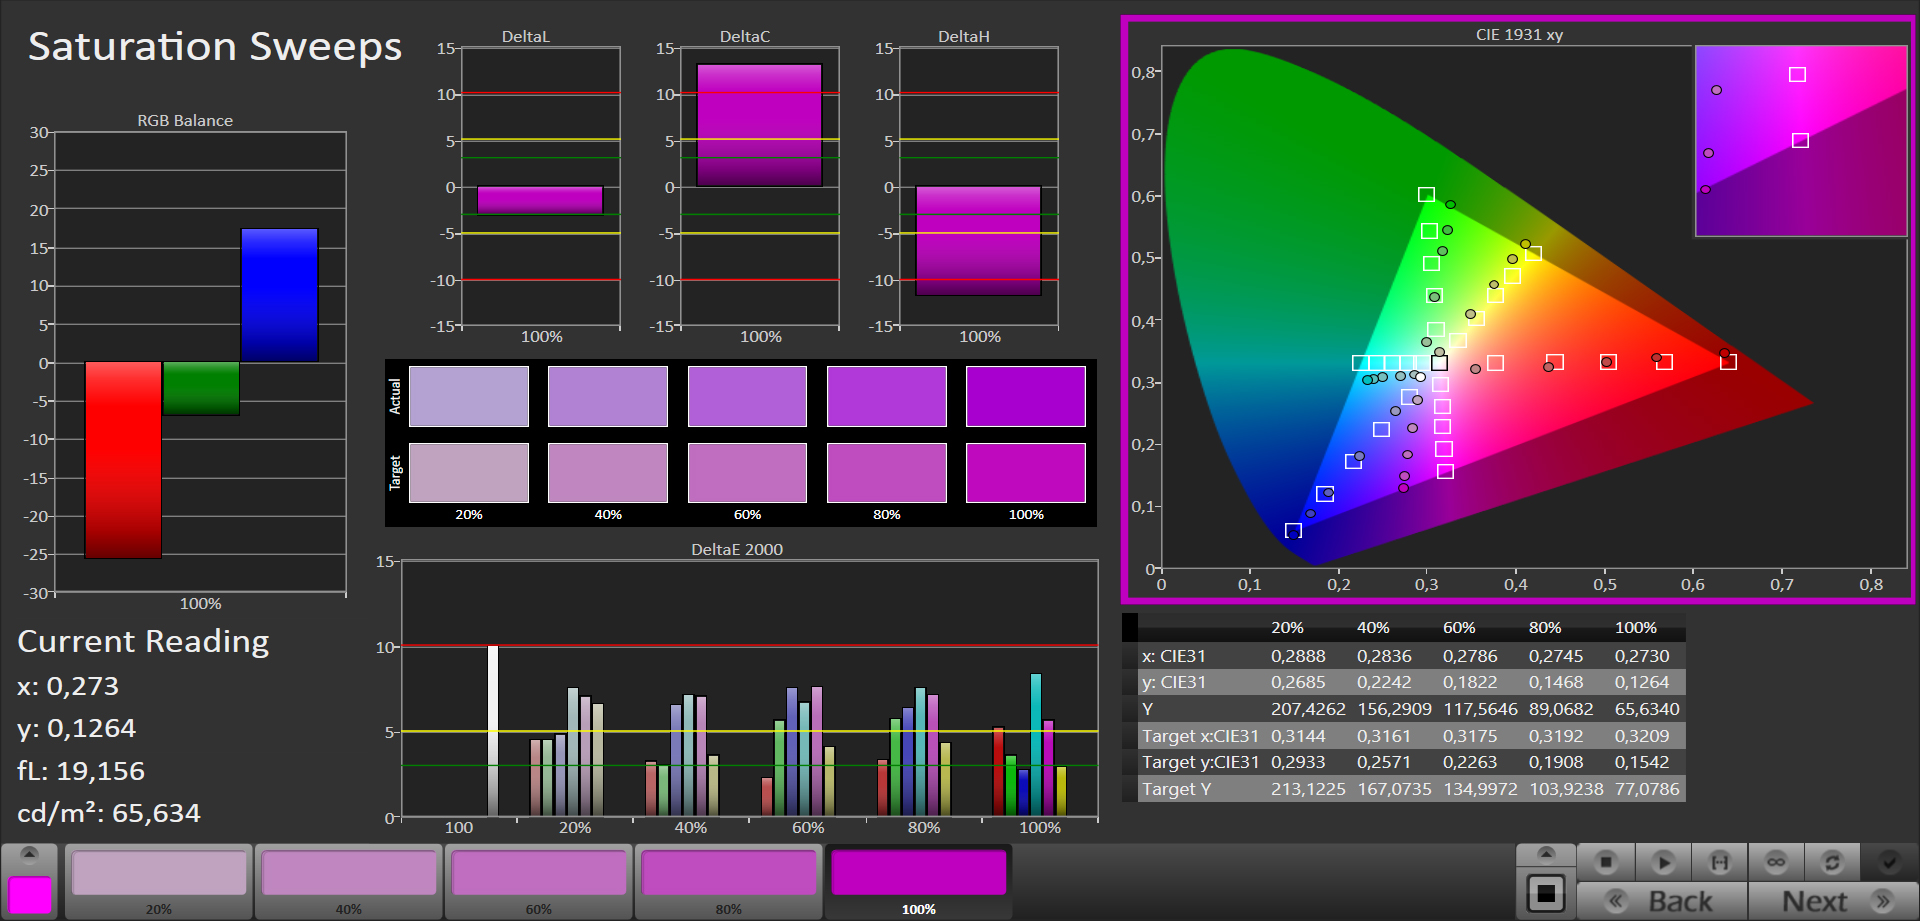
Task: Click the cyan 100% bar in DeltaE 2000
Action: pos(1036,745)
